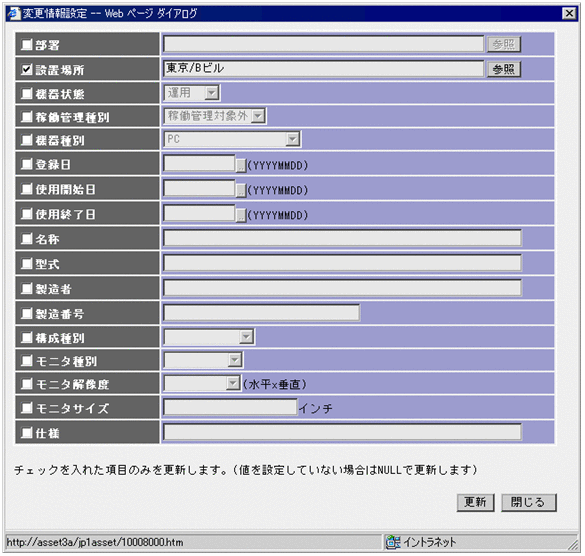Click the 仕様 text field
This screenshot has width=585, height=556.
342,432
